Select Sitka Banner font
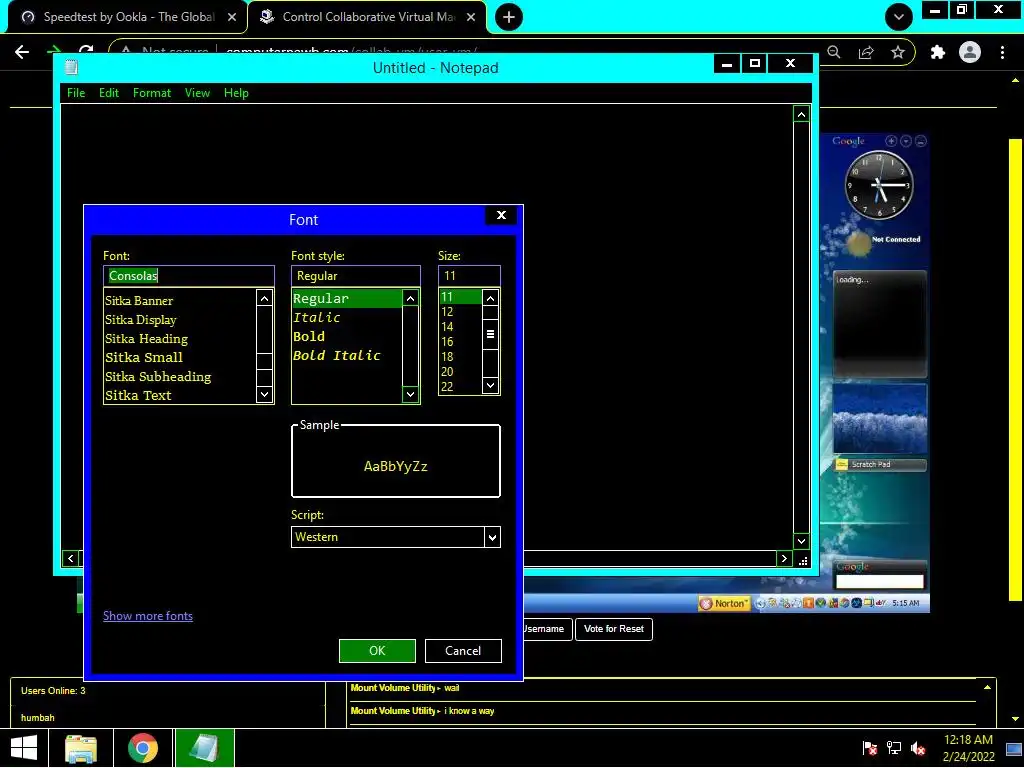 139,300
